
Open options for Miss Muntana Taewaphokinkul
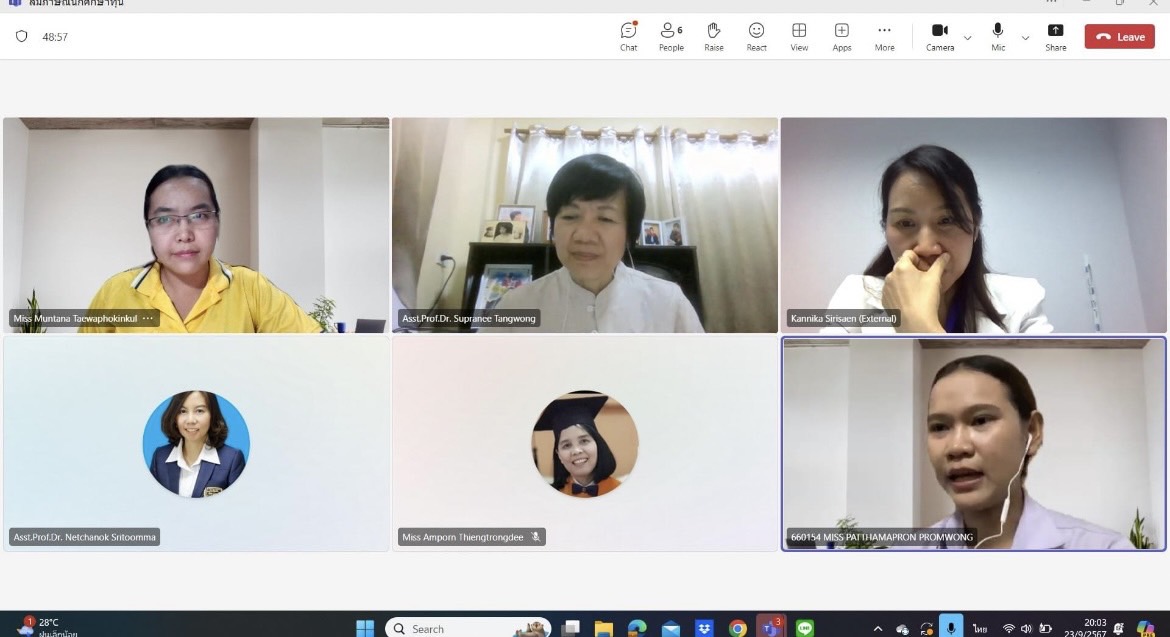(148, 319)
